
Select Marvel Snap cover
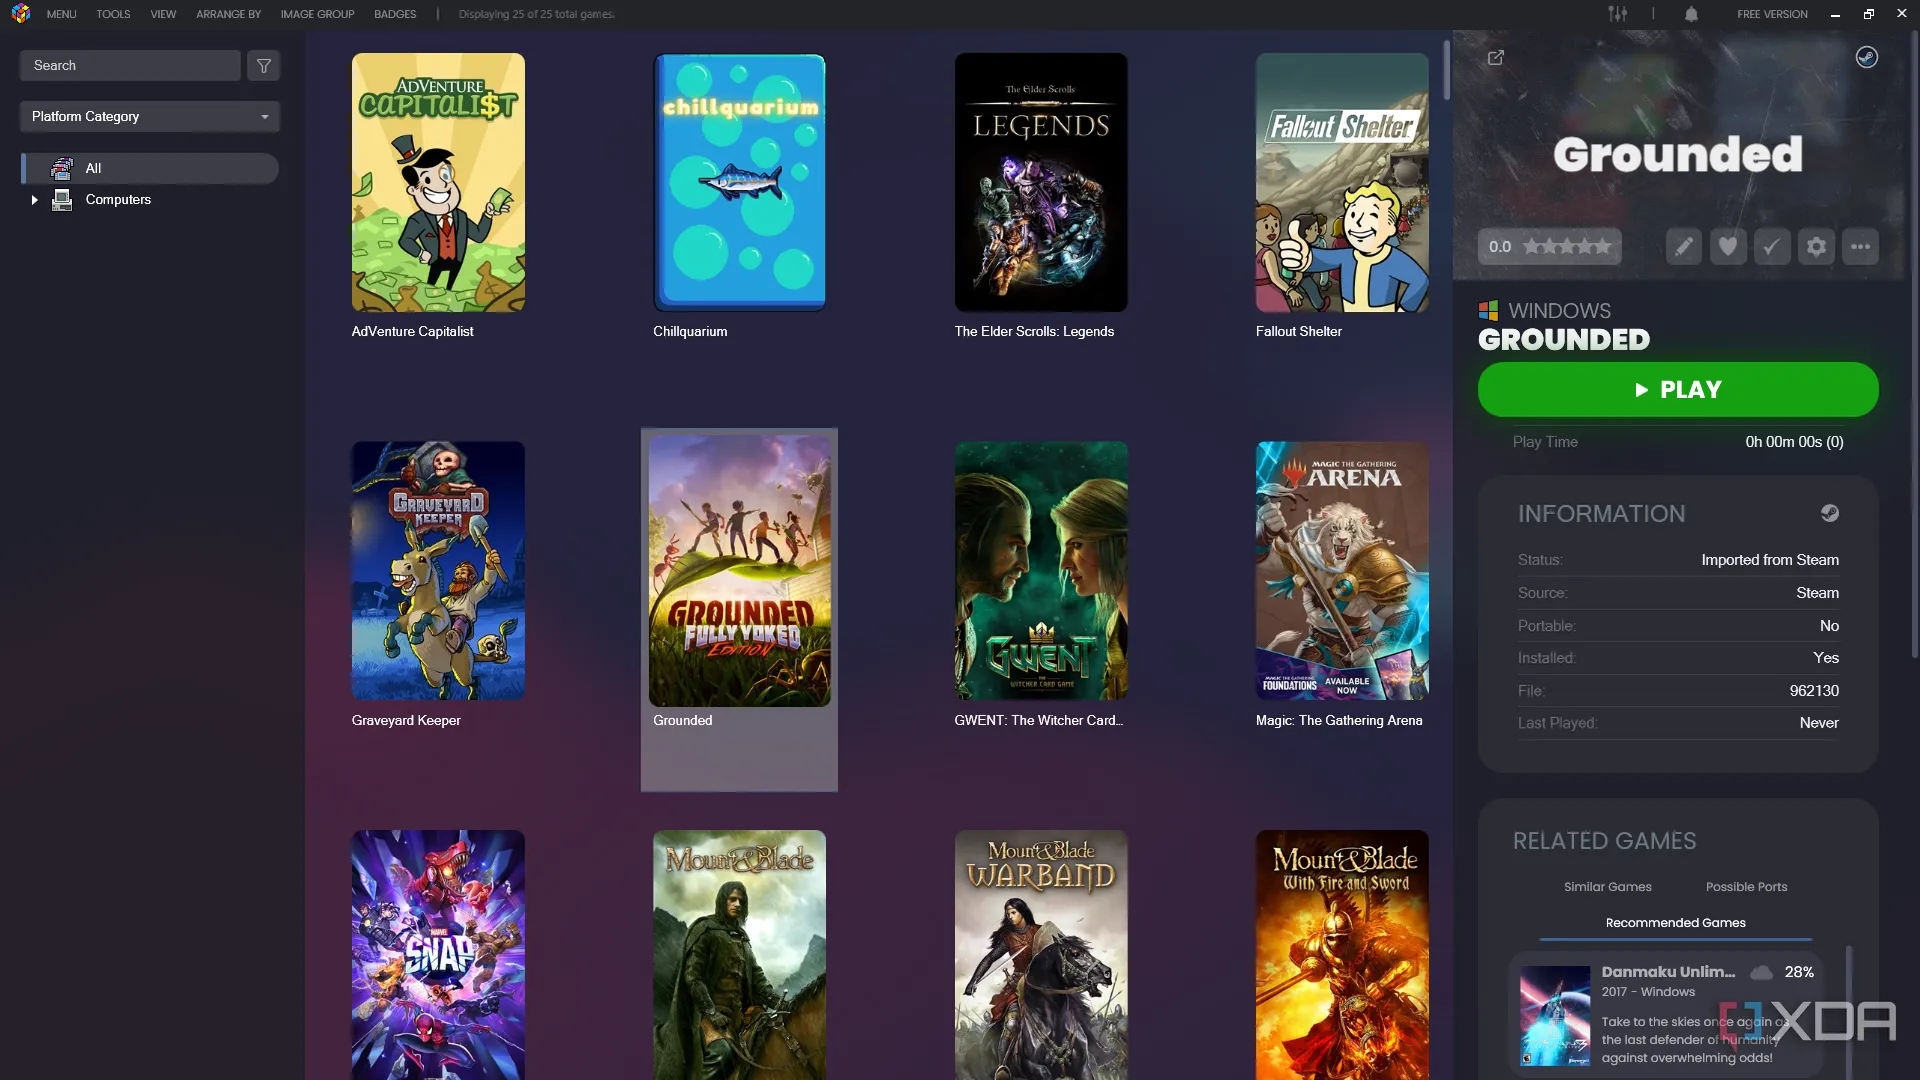click(x=438, y=955)
